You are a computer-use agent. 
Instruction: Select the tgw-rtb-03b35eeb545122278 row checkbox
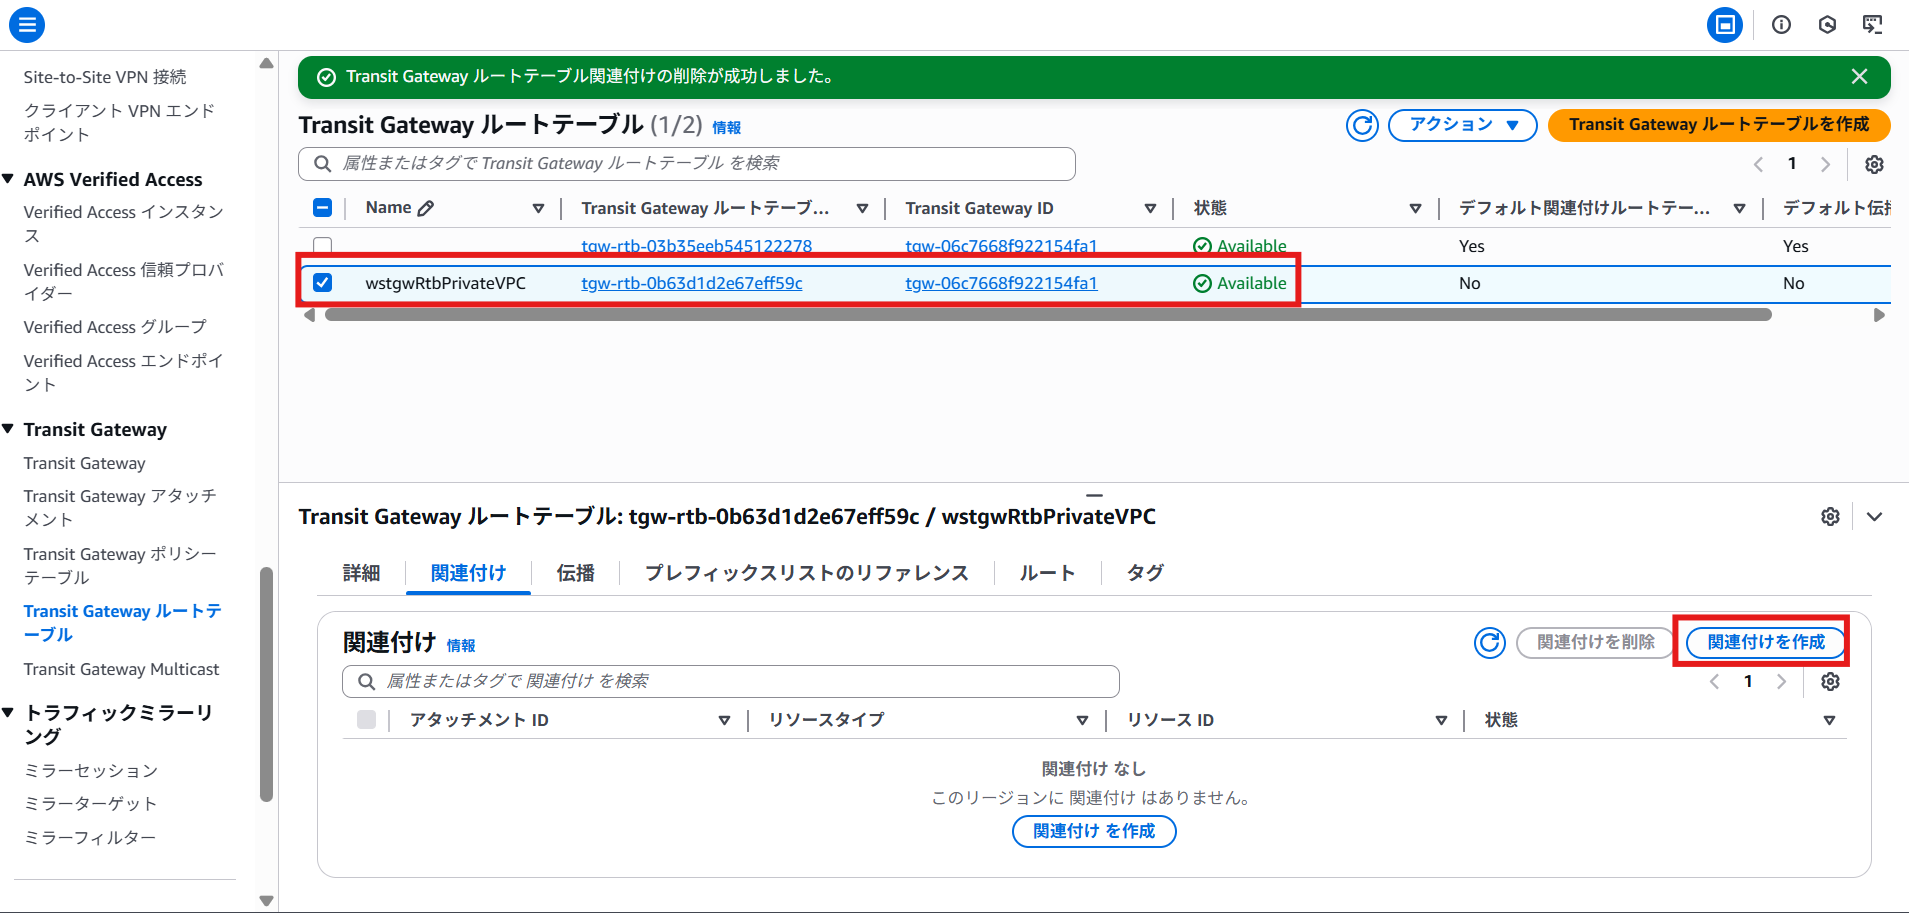322,245
